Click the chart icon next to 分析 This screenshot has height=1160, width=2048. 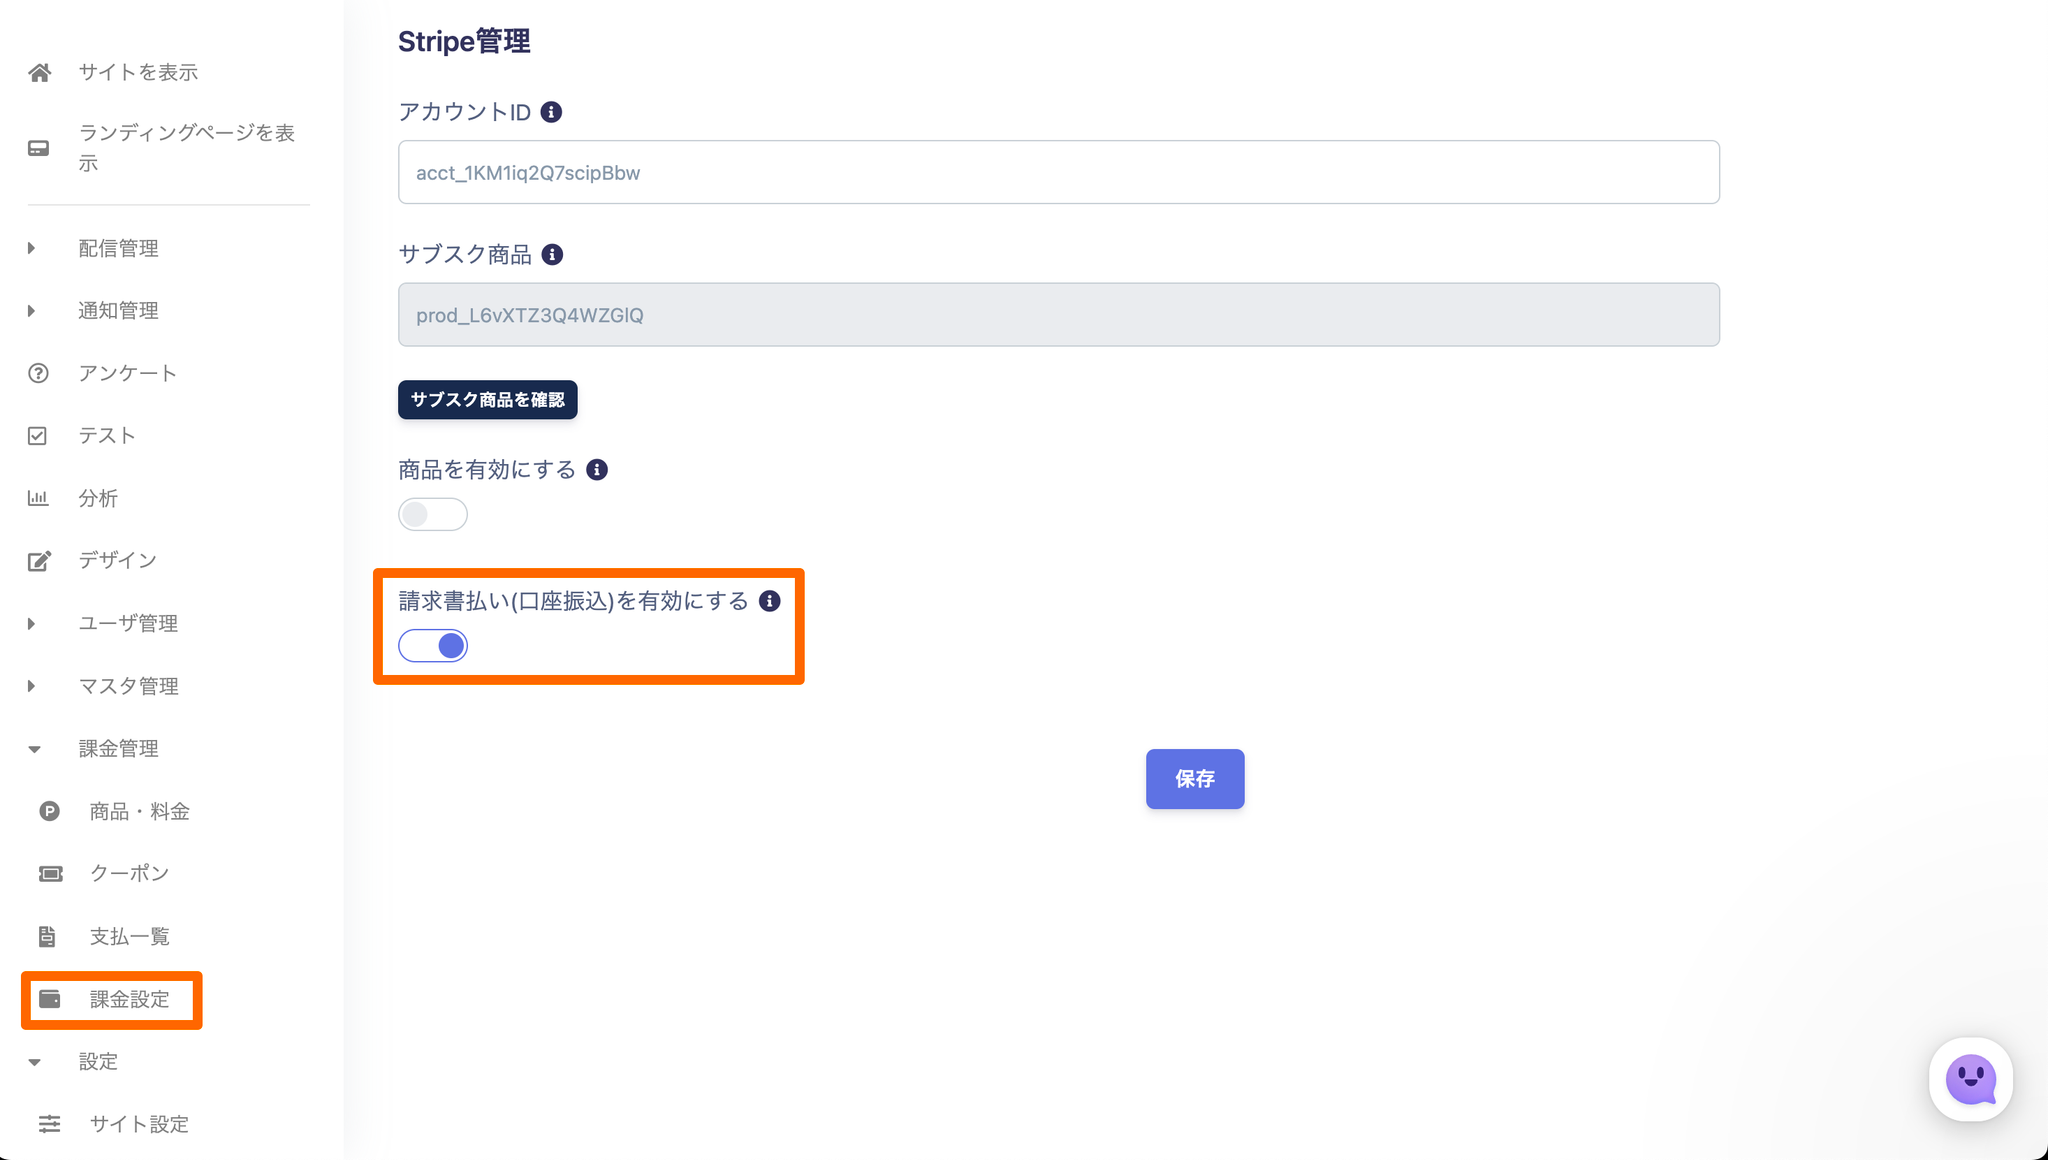point(38,498)
